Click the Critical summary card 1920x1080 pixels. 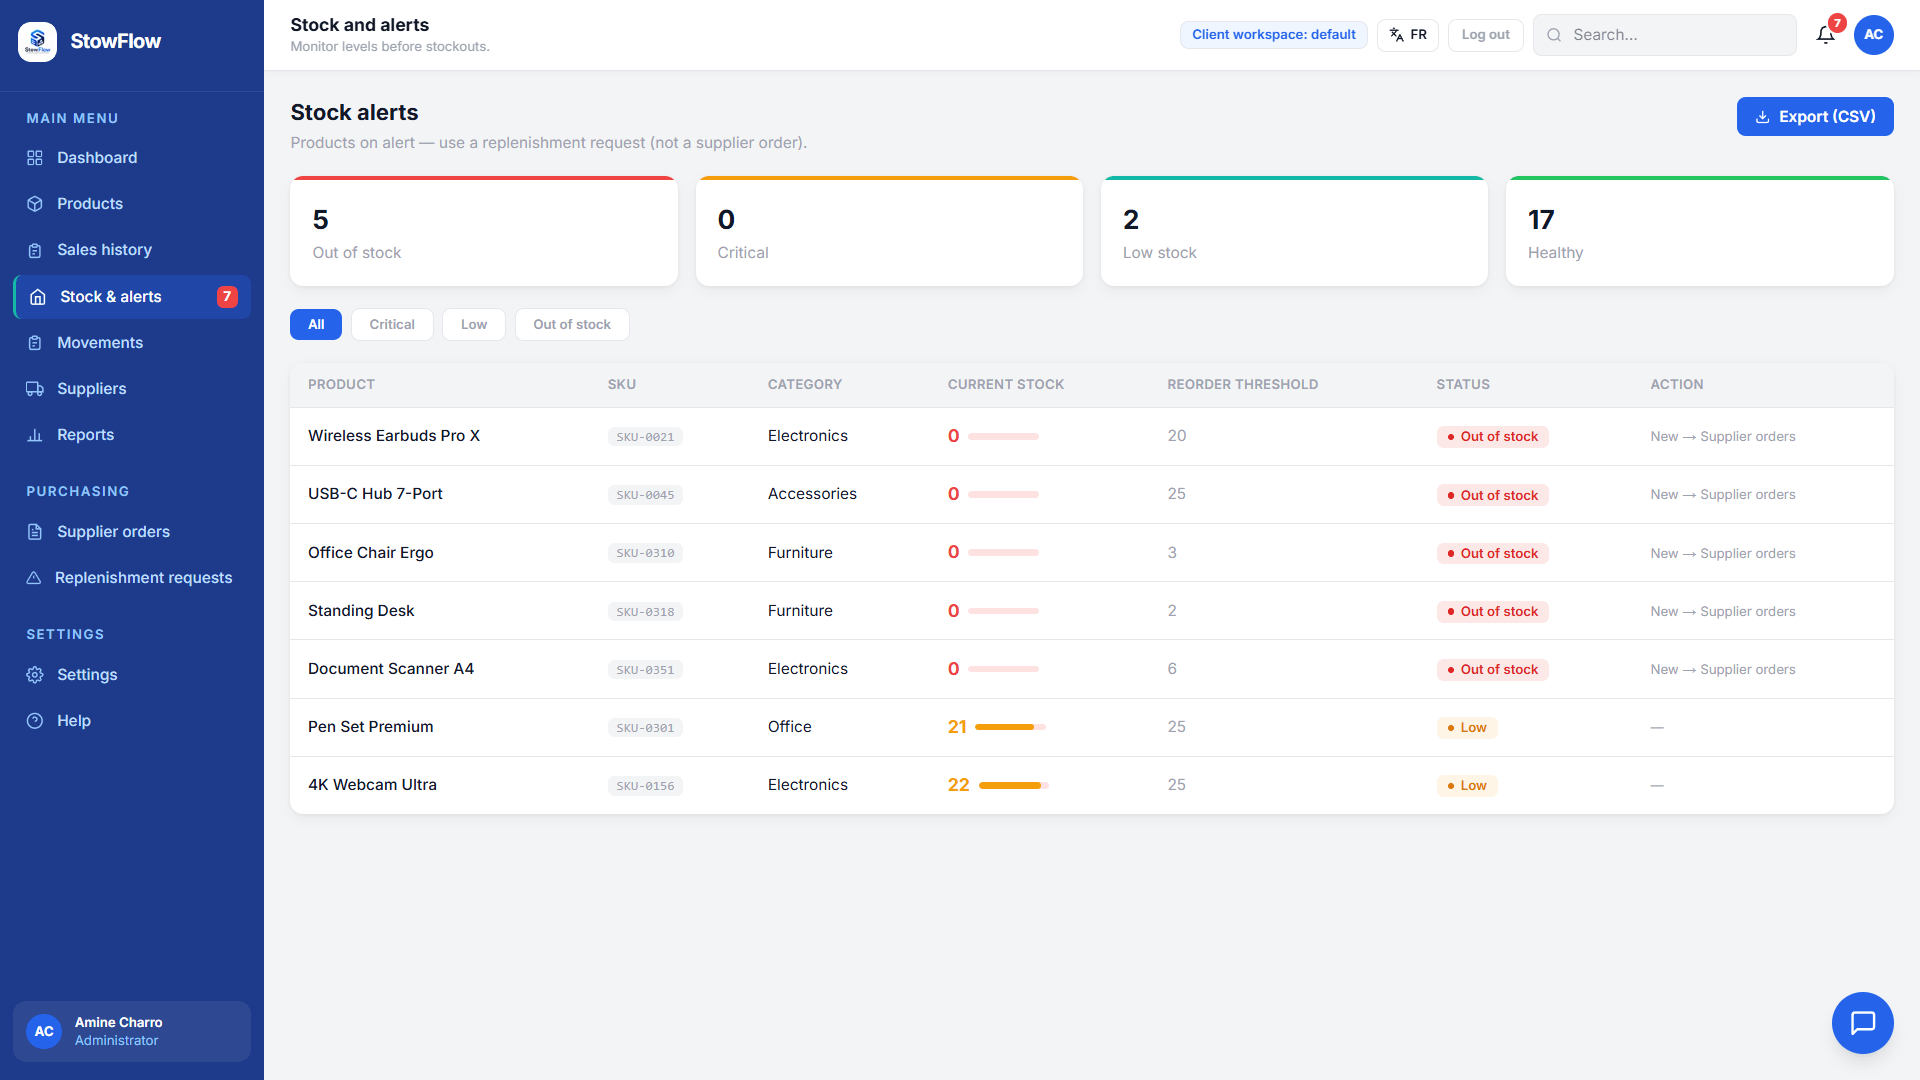pyautogui.click(x=889, y=232)
